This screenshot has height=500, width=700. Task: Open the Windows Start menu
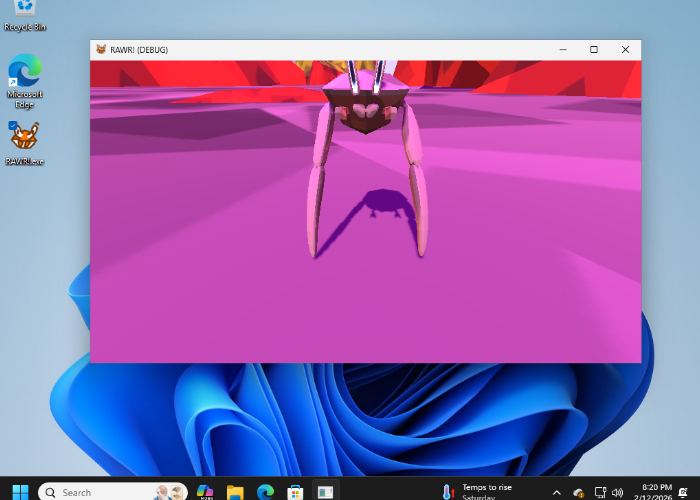tap(20, 492)
